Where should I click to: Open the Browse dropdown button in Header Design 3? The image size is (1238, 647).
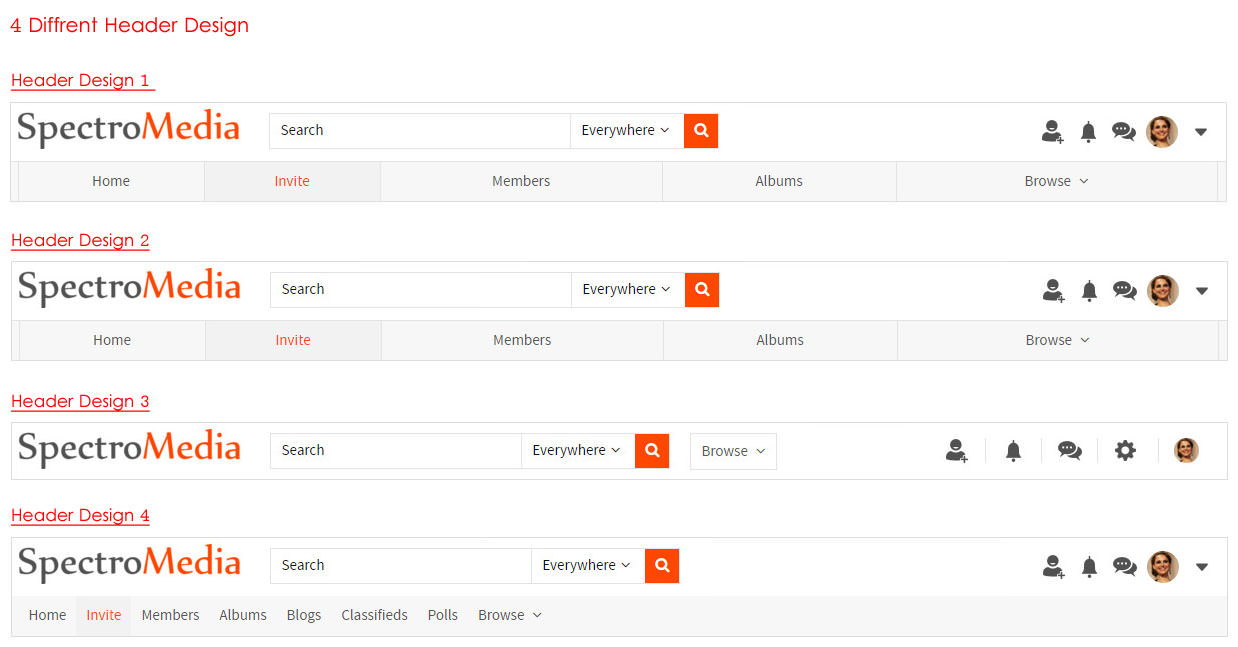pos(733,451)
